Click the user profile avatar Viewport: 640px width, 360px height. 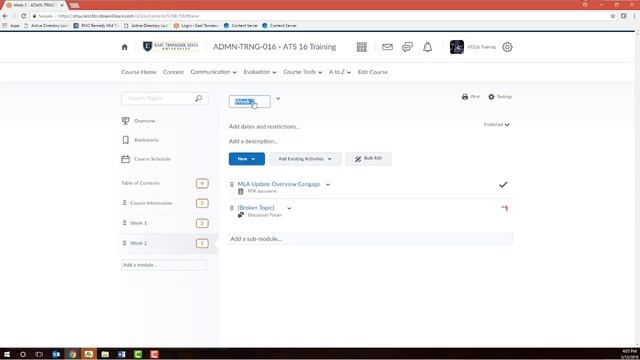pyautogui.click(x=457, y=47)
